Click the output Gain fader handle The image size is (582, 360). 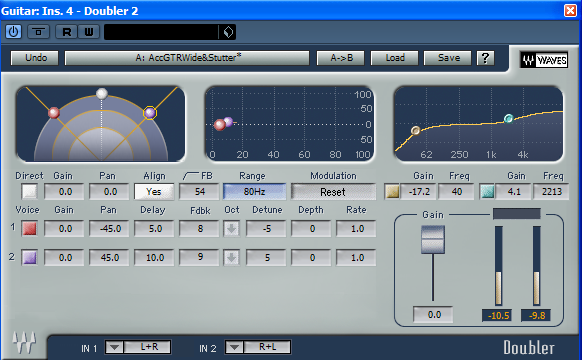click(x=433, y=240)
